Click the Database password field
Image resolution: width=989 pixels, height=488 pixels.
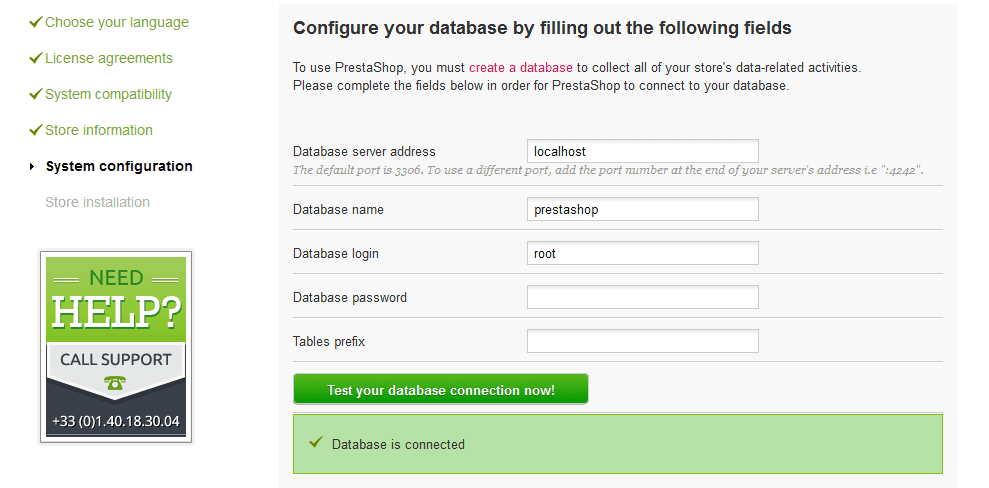642,298
